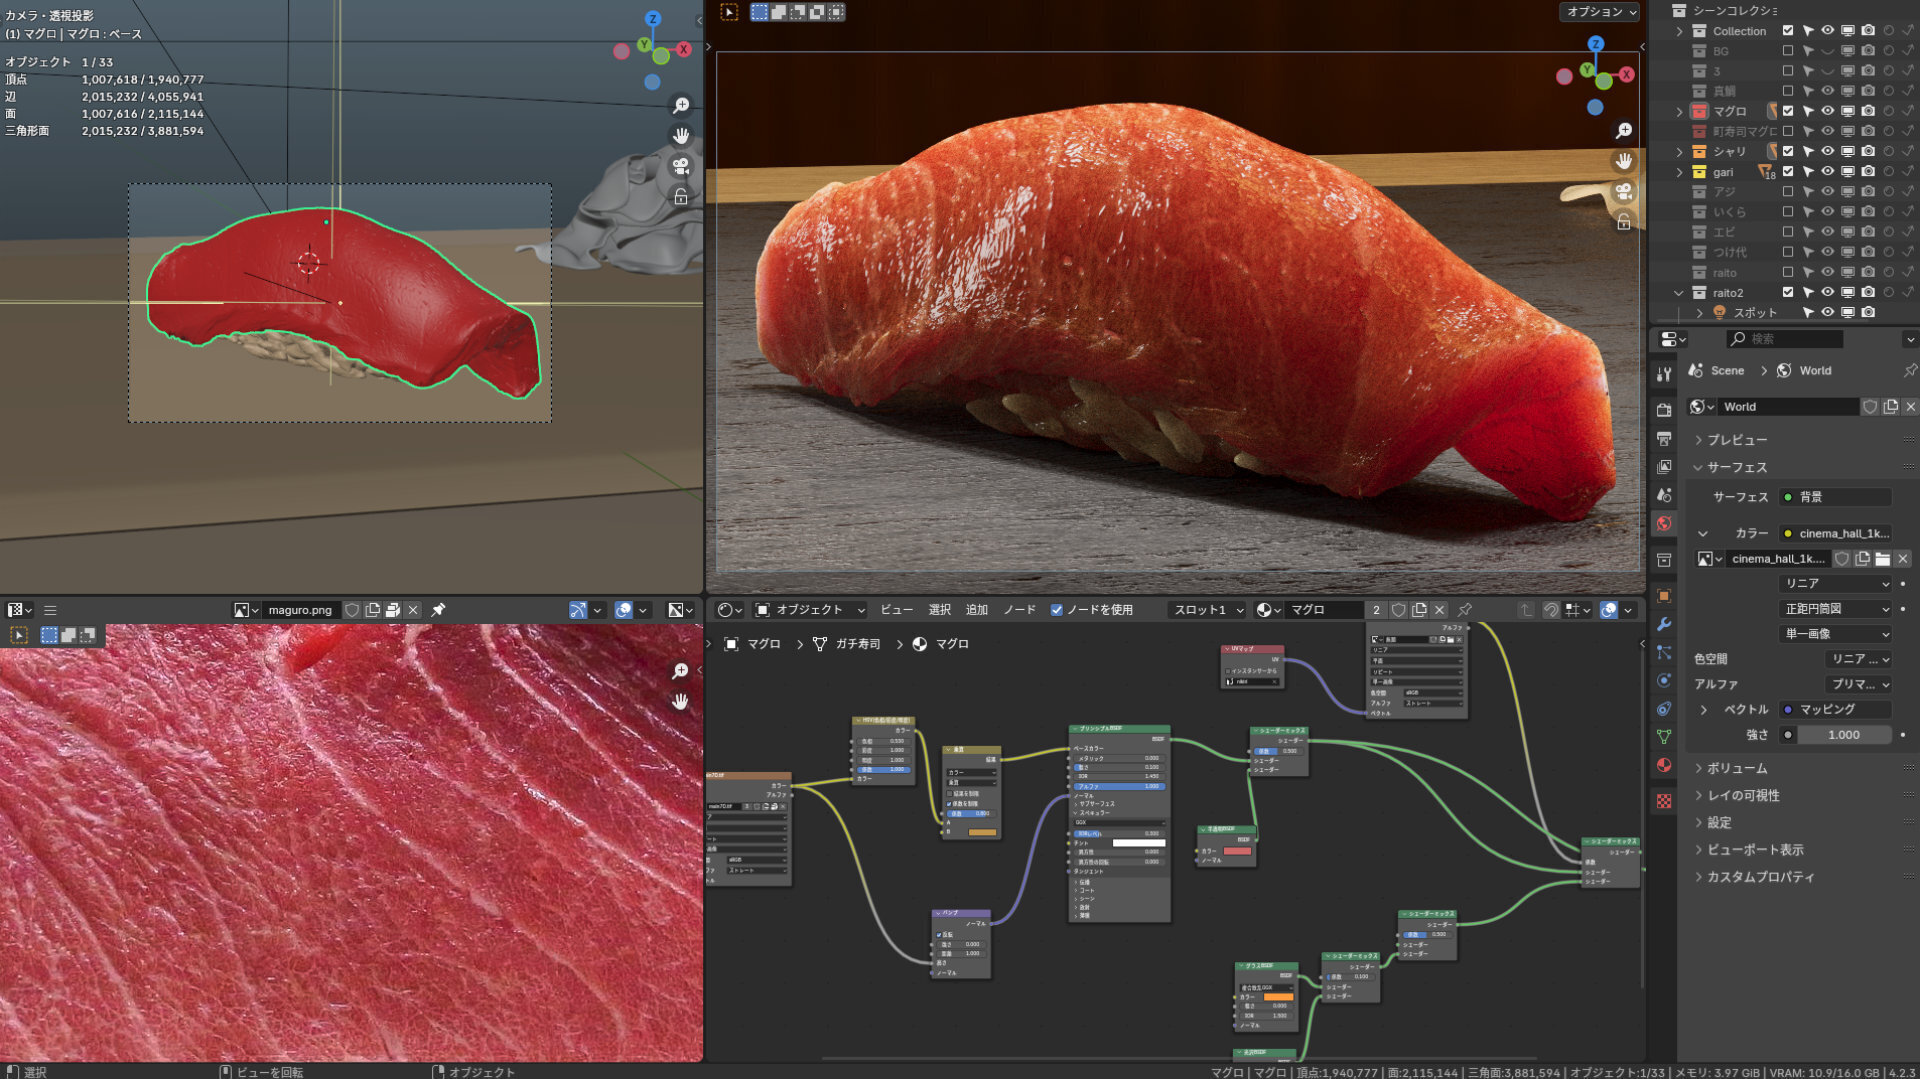Open the Modifier properties wrench tab
Image resolution: width=1920 pixels, height=1079 pixels.
(1664, 624)
